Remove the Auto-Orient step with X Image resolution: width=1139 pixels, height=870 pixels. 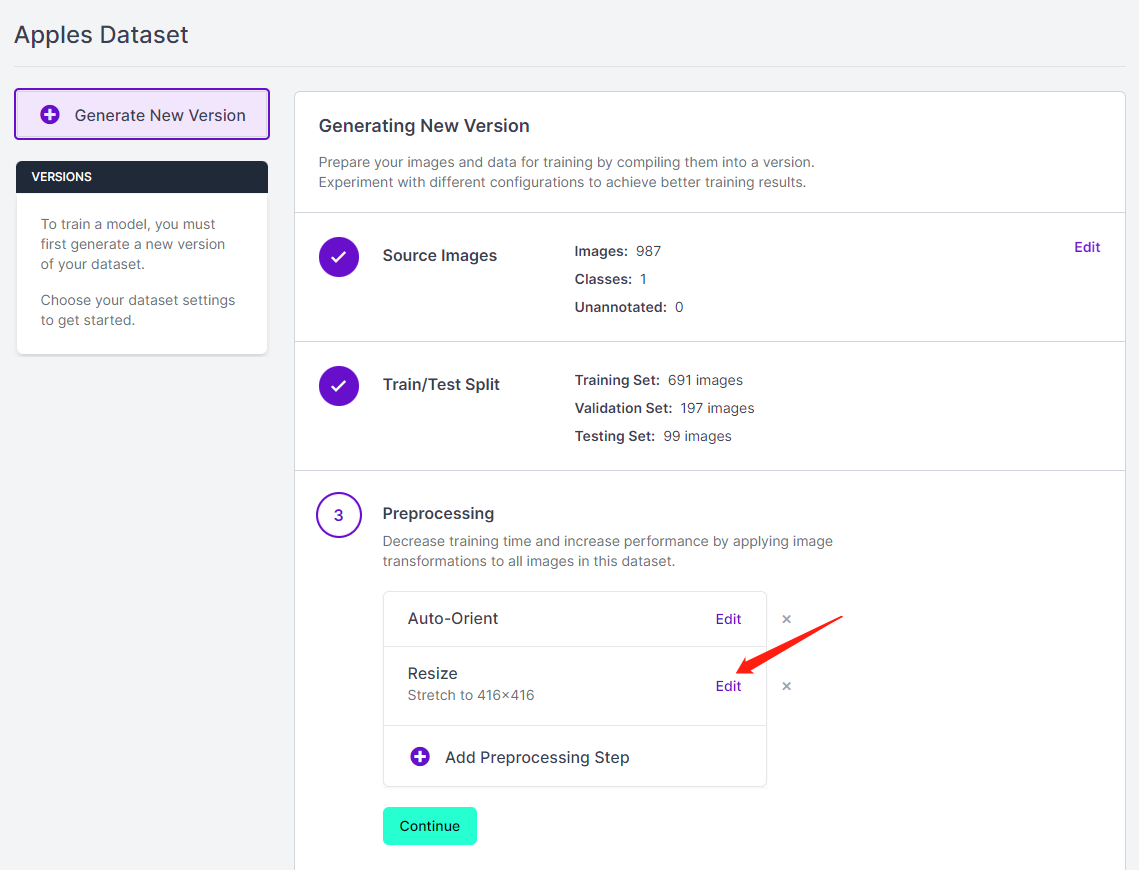[x=786, y=619]
